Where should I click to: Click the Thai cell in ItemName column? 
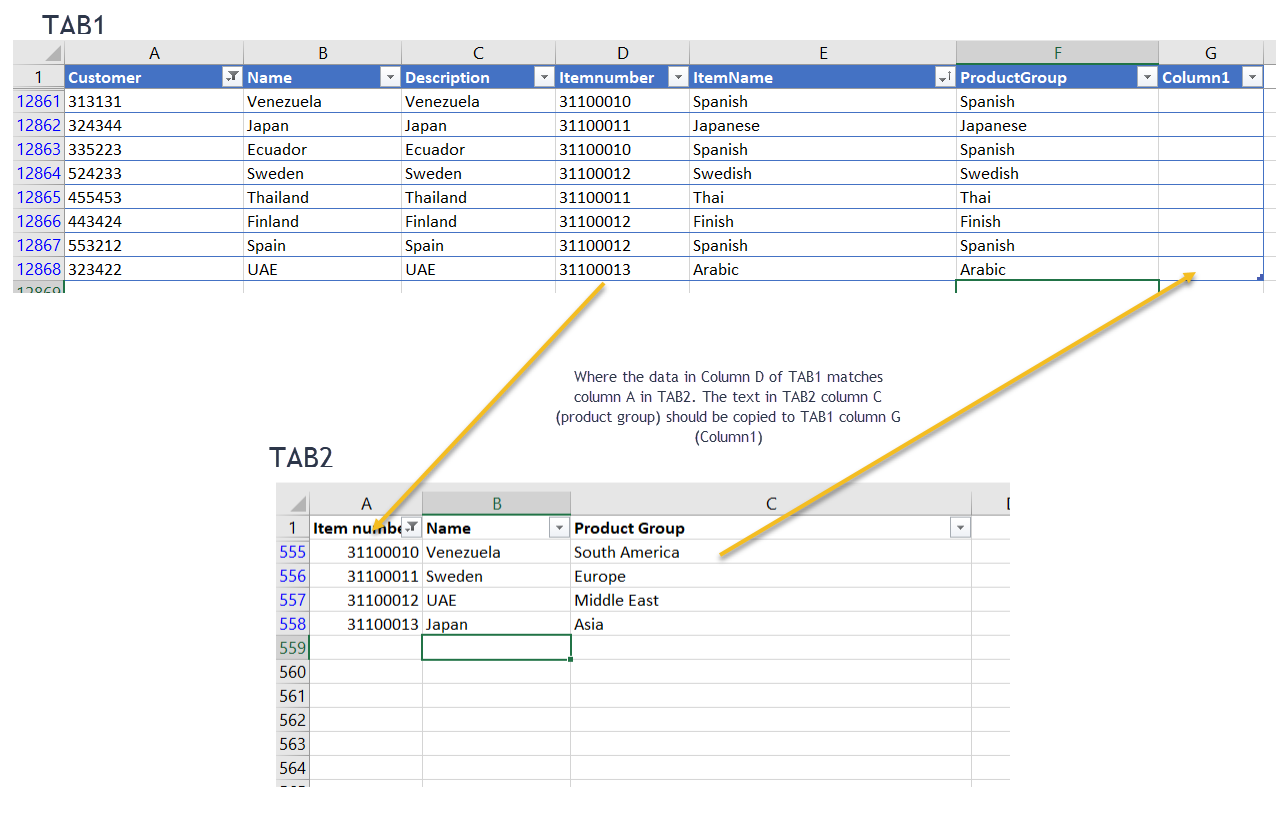[x=823, y=197]
